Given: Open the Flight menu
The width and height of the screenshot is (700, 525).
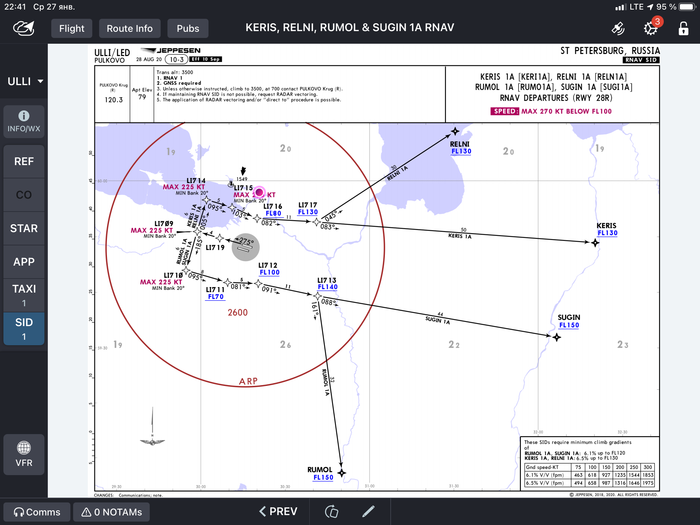Looking at the screenshot, I should point(71,29).
